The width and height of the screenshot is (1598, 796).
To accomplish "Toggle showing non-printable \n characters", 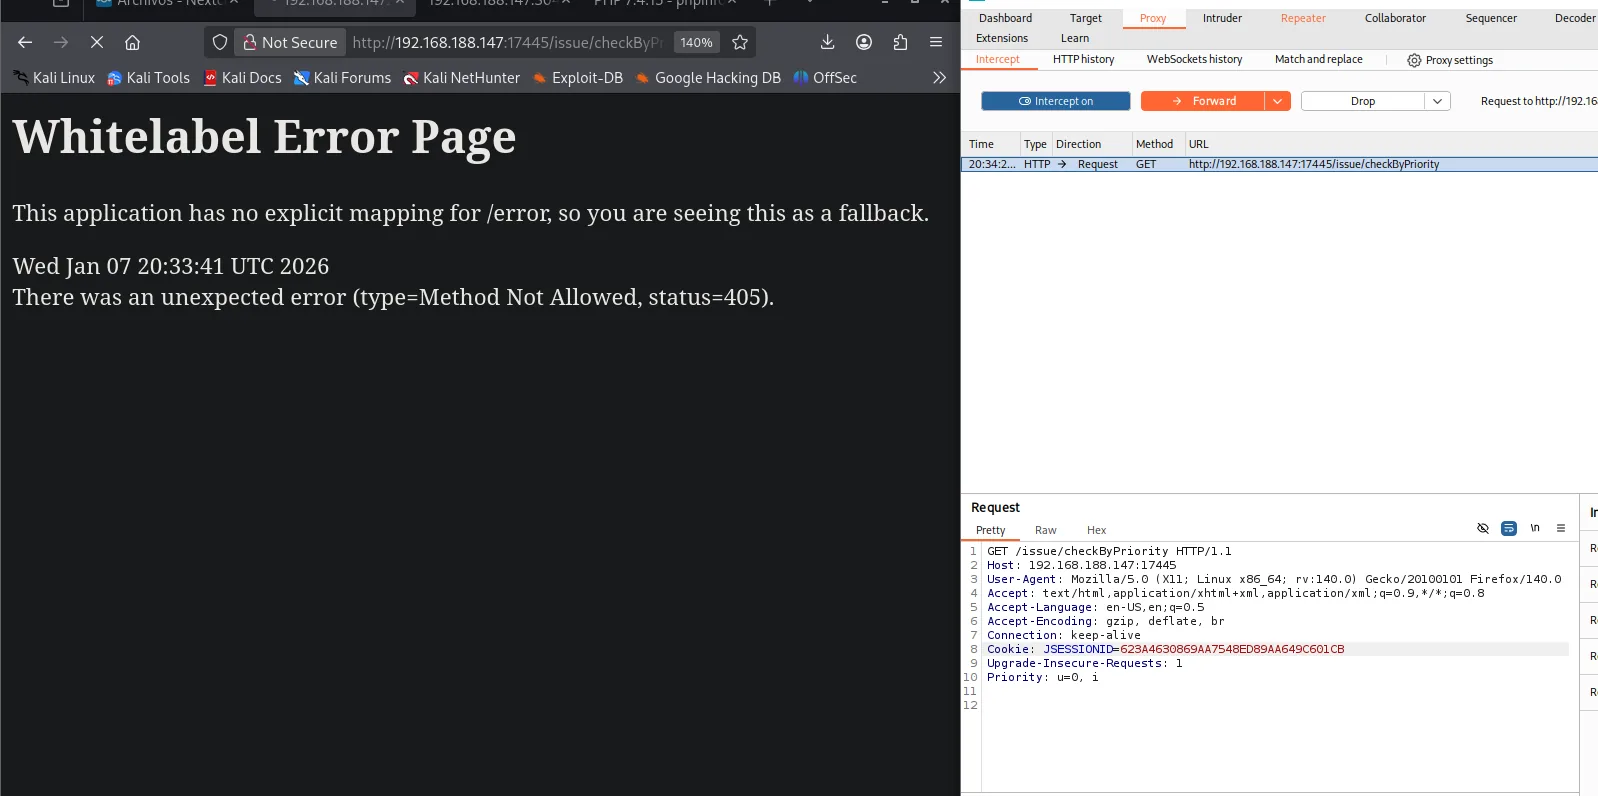I will pos(1535,528).
